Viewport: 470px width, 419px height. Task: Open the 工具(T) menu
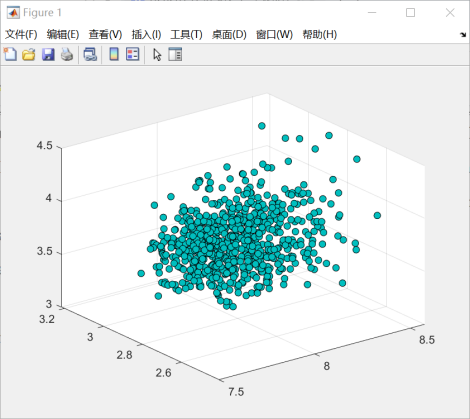[186, 34]
